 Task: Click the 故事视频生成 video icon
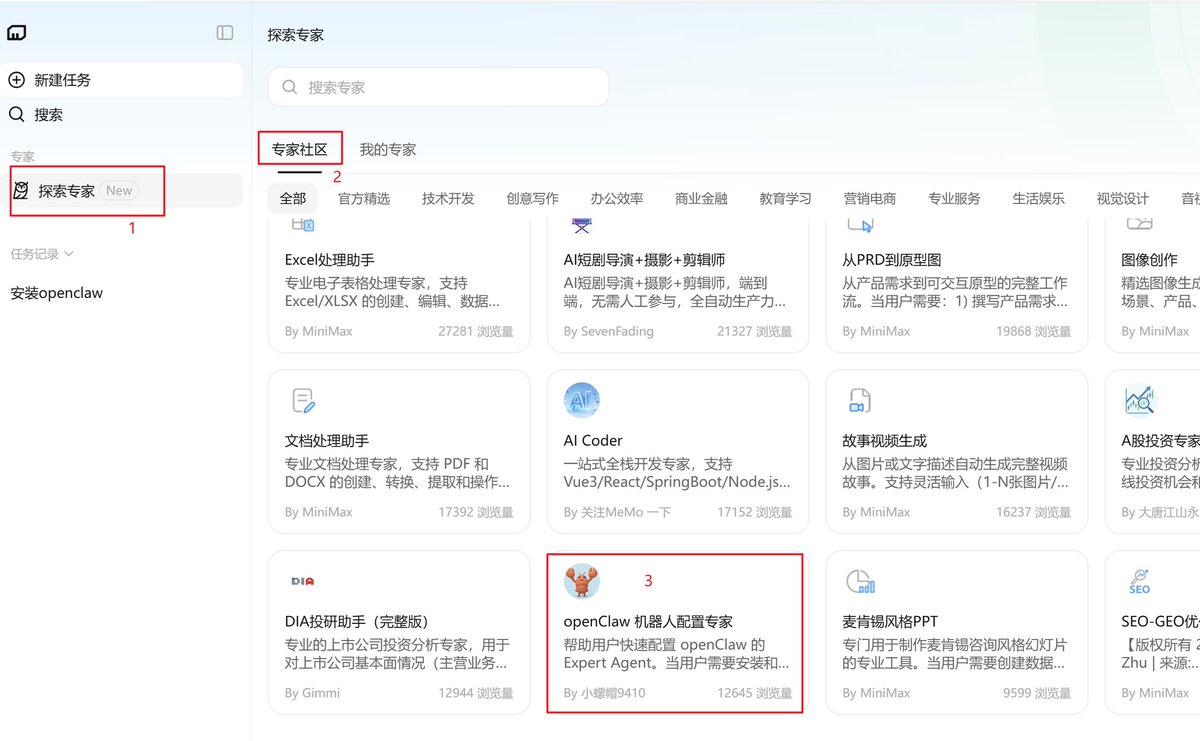tap(859, 401)
